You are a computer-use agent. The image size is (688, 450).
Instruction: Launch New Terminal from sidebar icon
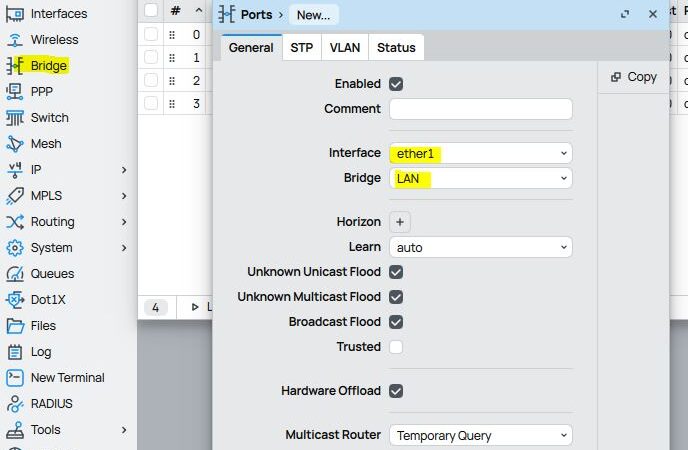(x=15, y=378)
